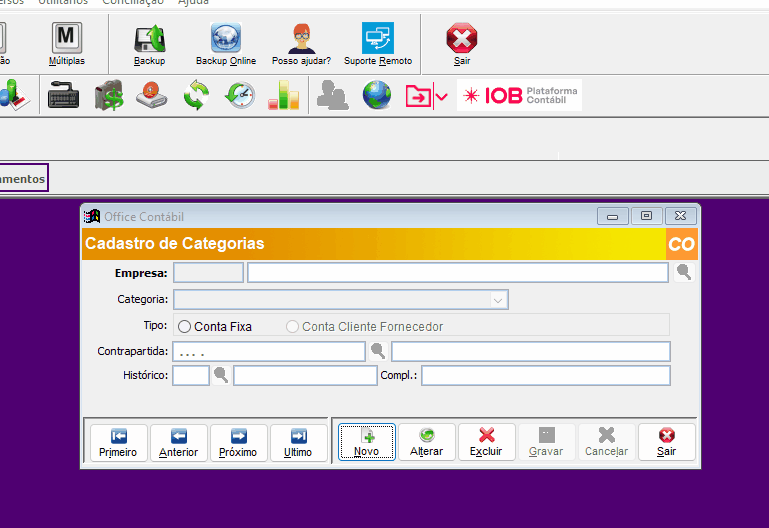Go to the Anterior record
This screenshot has width=769, height=528.
178,443
